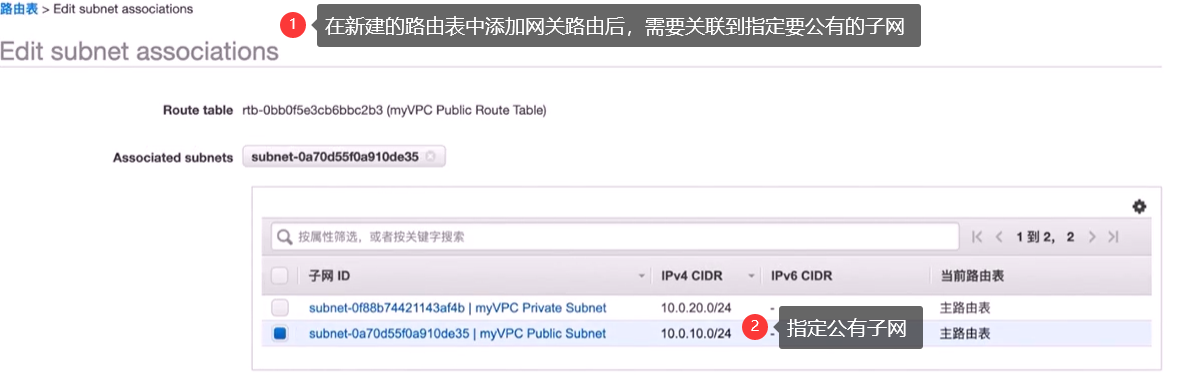Click the red number 1 annotation badge
Image resolution: width=1184 pixels, height=381 pixels.
tap(292, 26)
